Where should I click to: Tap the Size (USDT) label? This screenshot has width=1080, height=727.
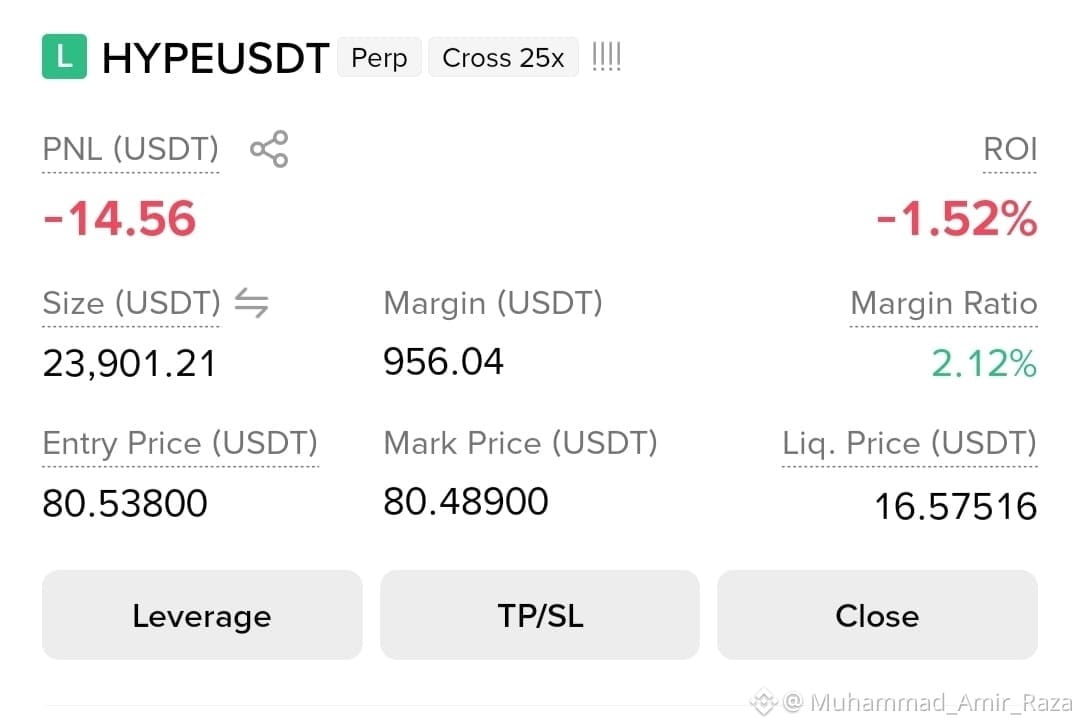pos(132,303)
